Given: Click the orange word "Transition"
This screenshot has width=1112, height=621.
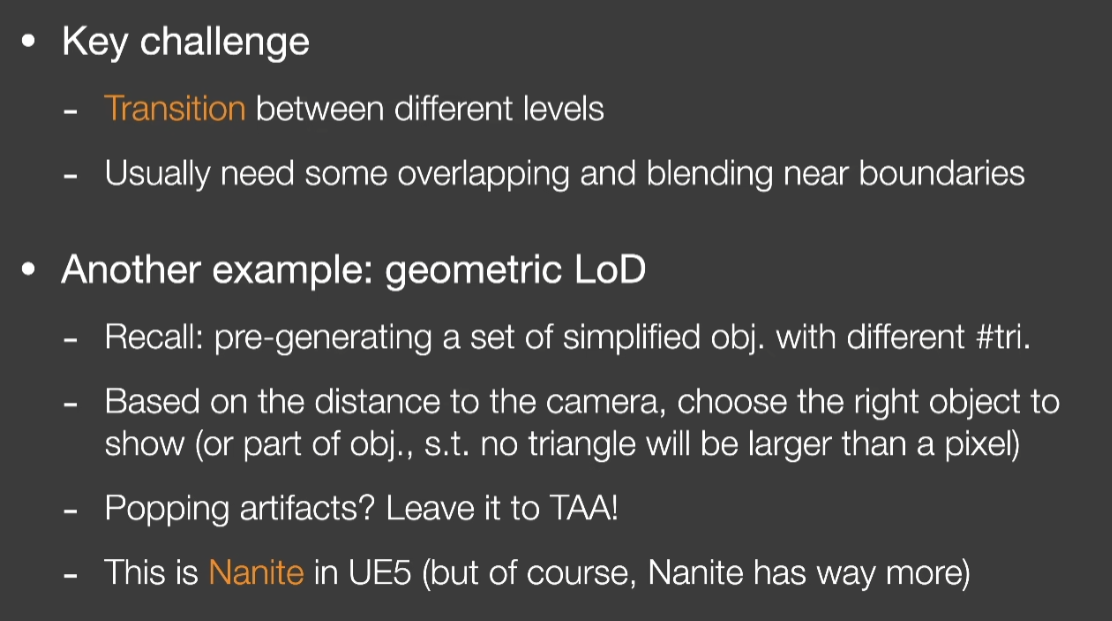Looking at the screenshot, I should point(175,109).
